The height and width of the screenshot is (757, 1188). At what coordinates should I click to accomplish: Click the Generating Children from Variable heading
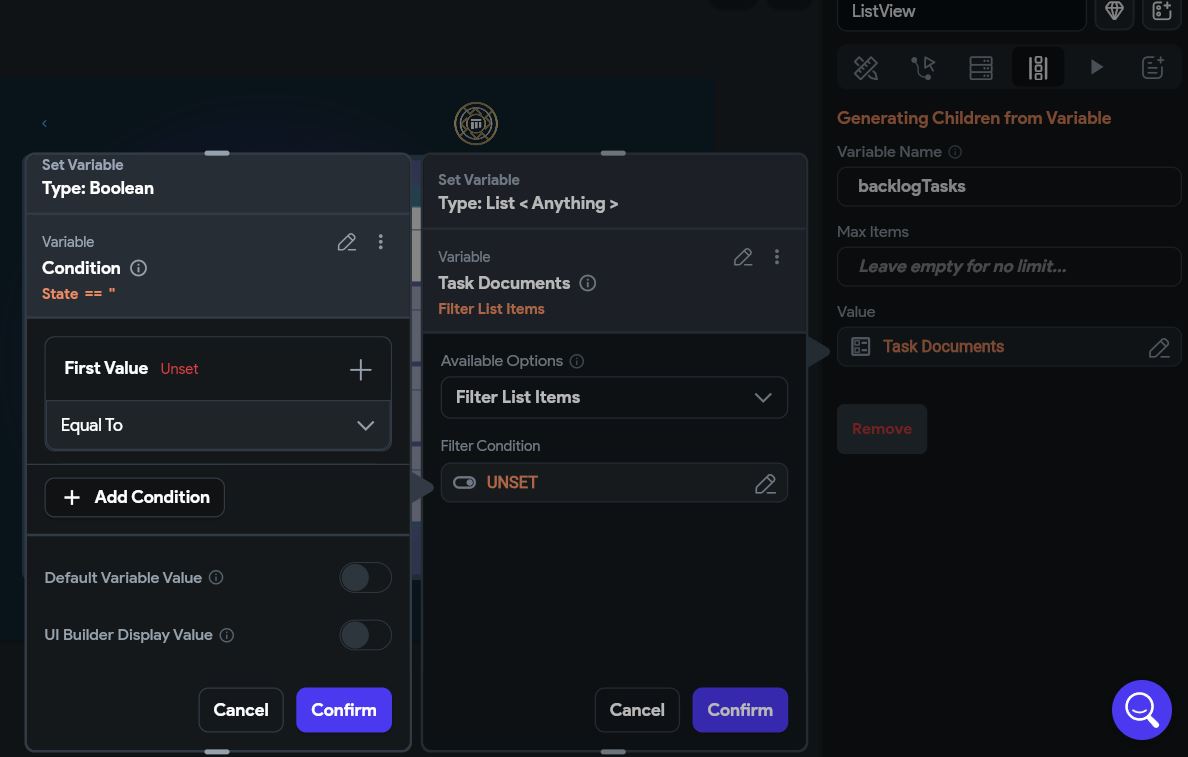[974, 118]
